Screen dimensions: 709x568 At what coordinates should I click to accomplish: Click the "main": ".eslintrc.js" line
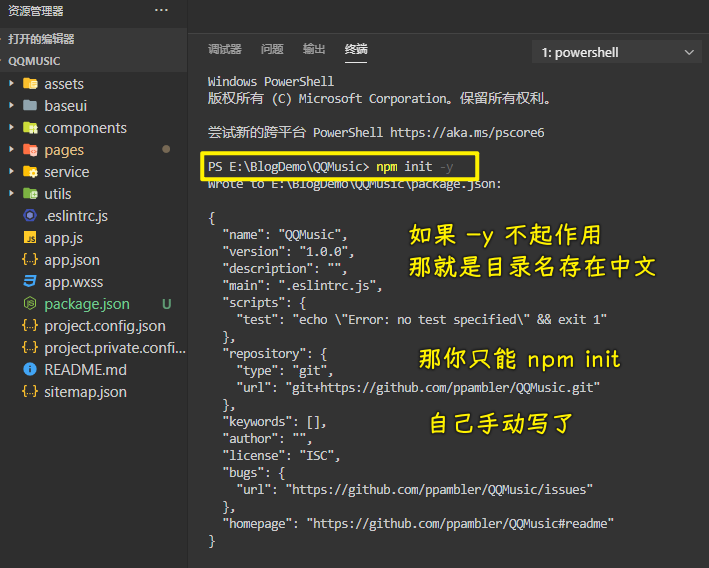(x=302, y=286)
